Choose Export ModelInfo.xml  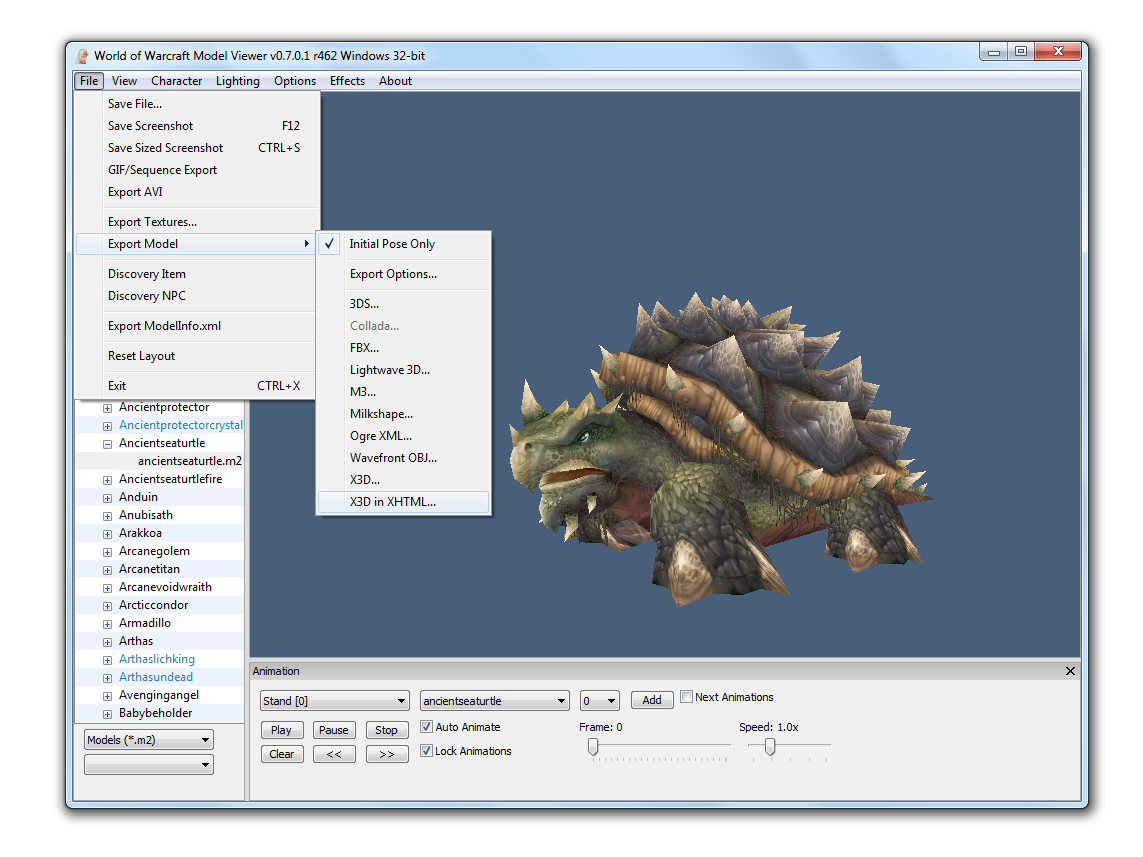coord(197,326)
